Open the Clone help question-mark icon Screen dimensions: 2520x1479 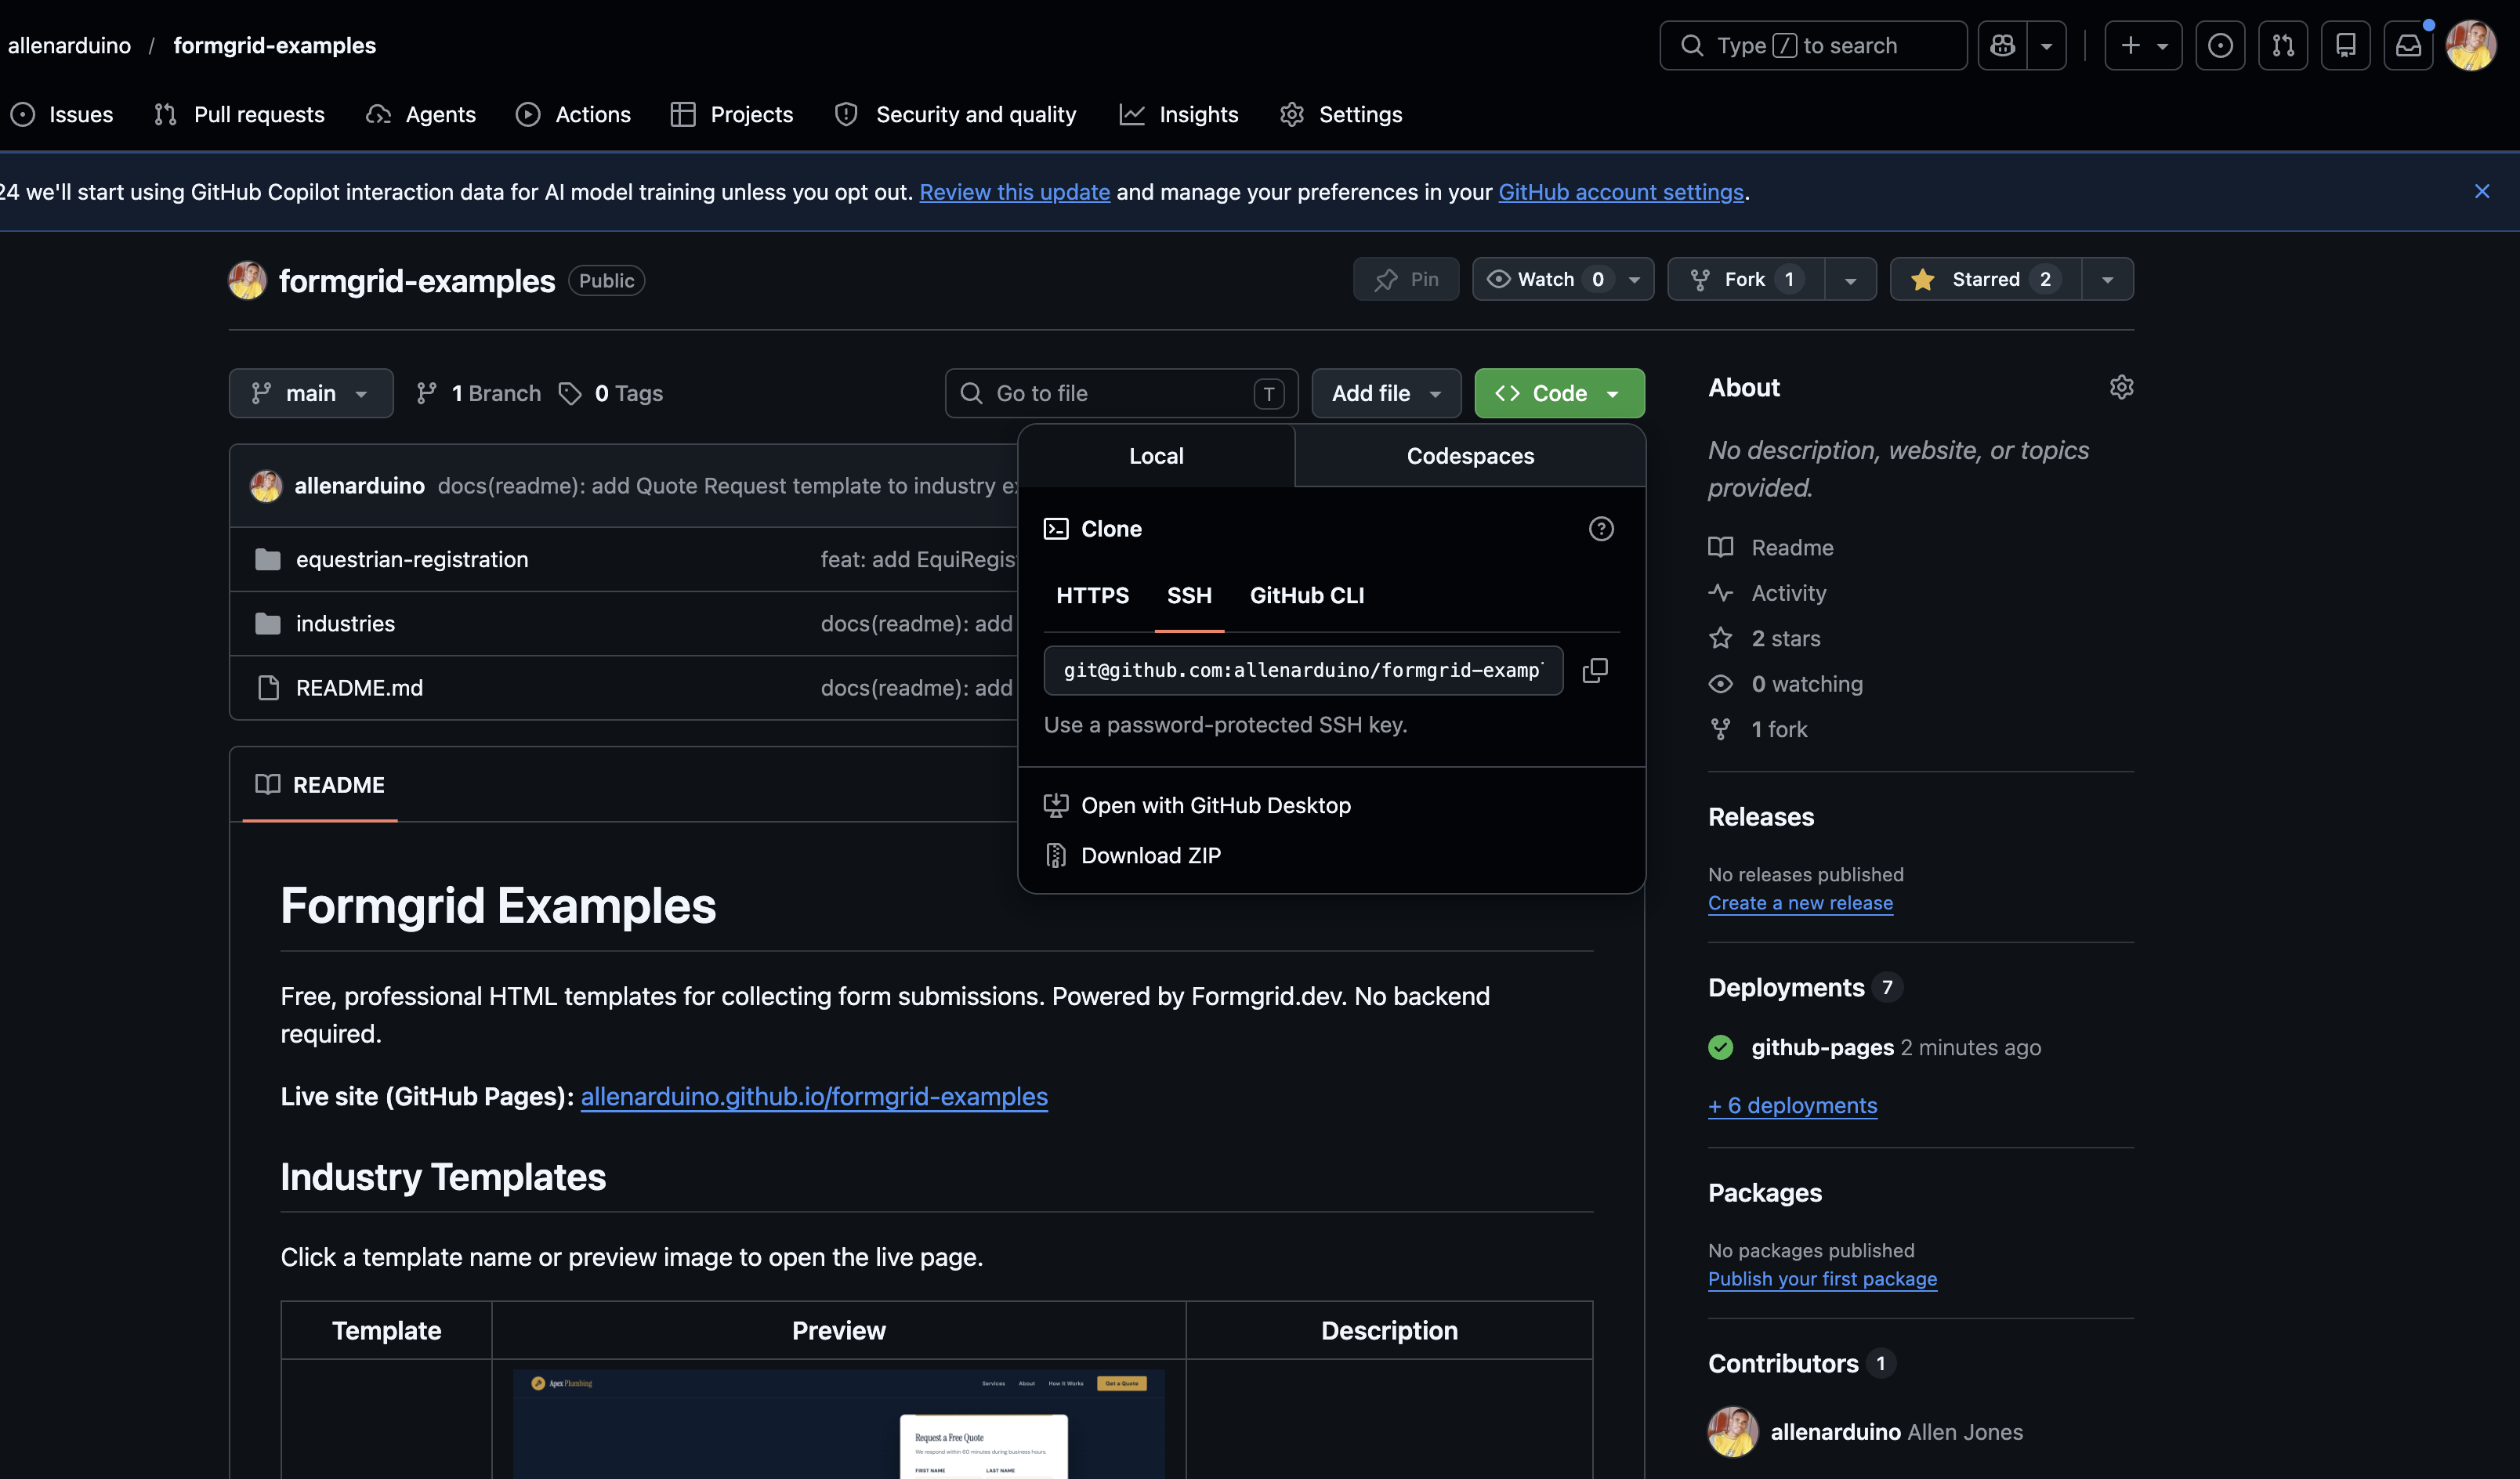pyautogui.click(x=1601, y=529)
